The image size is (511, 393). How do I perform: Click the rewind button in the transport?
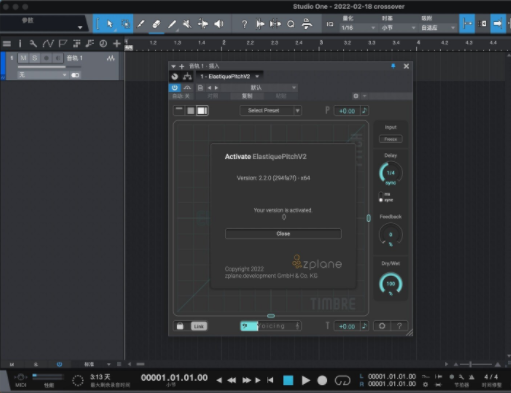coord(232,380)
